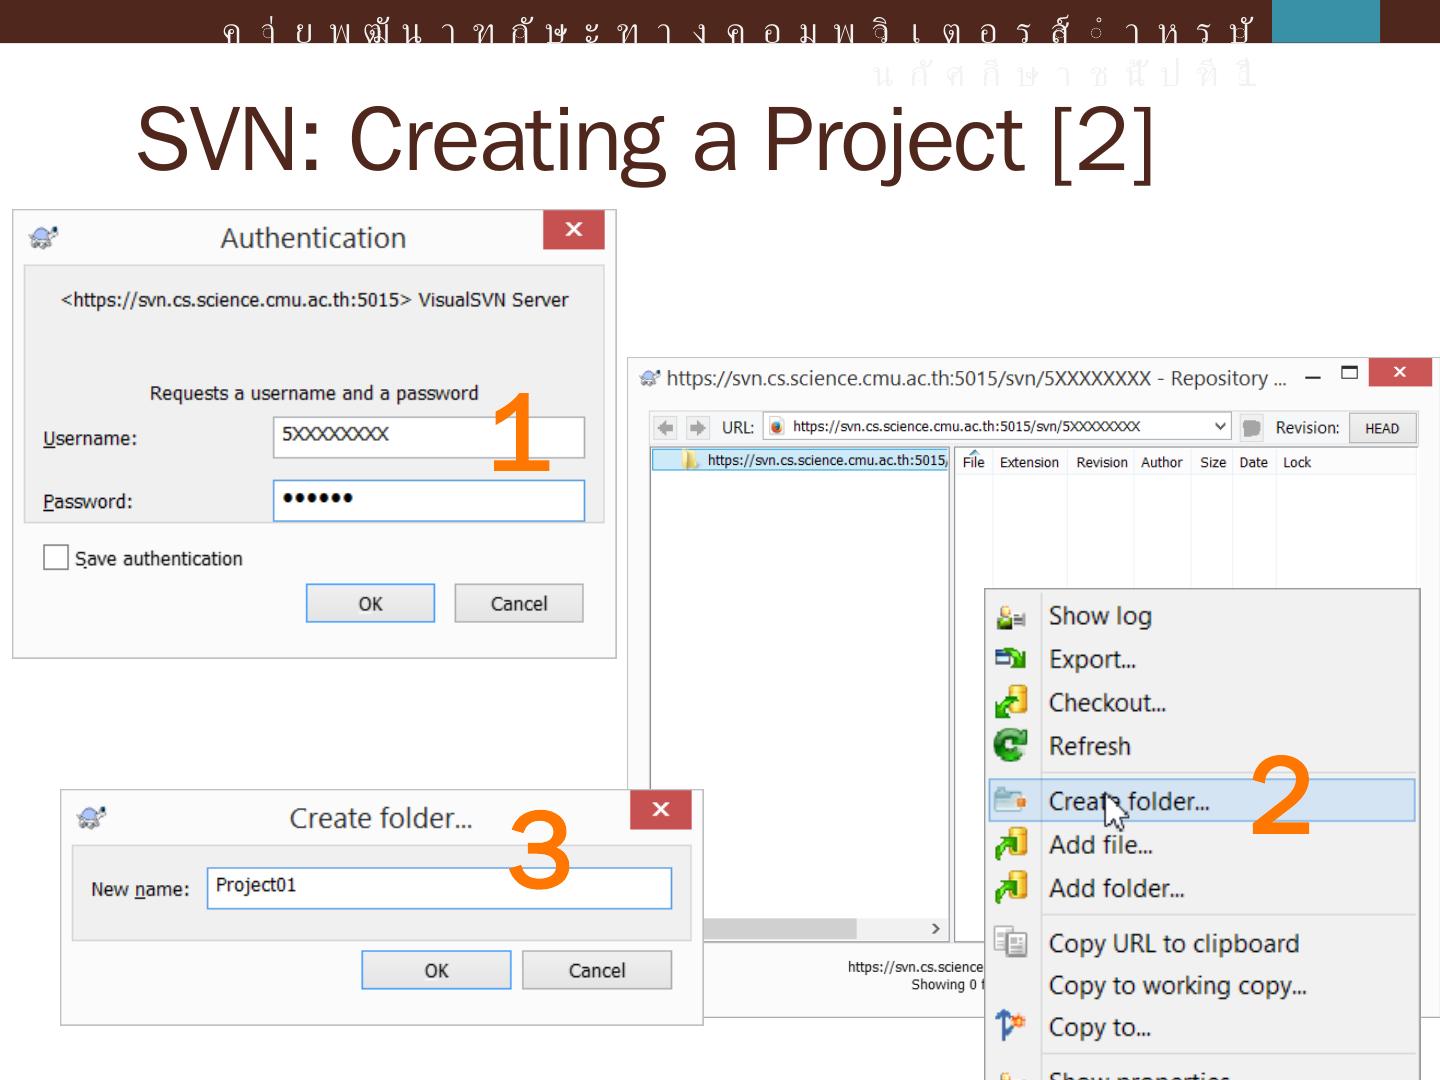The width and height of the screenshot is (1440, 1080).
Task: Click the Add file icon
Action: [1011, 845]
